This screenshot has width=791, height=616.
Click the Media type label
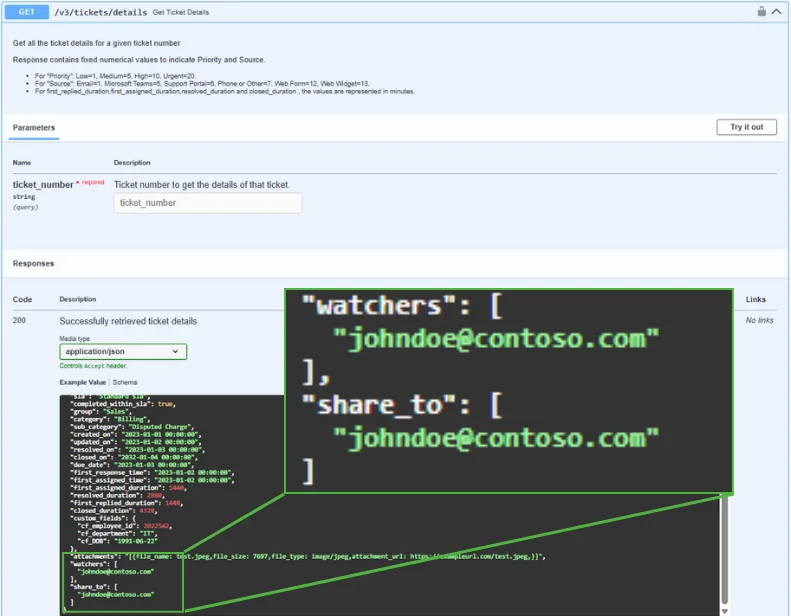click(75, 339)
